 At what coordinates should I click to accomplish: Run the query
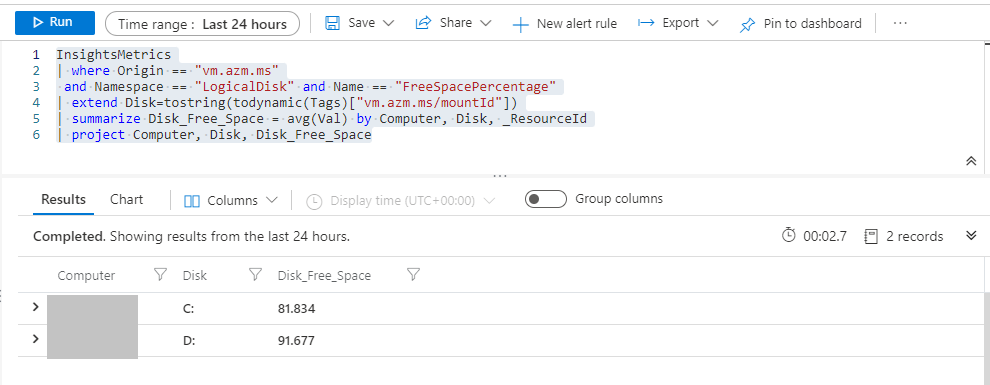pos(55,23)
